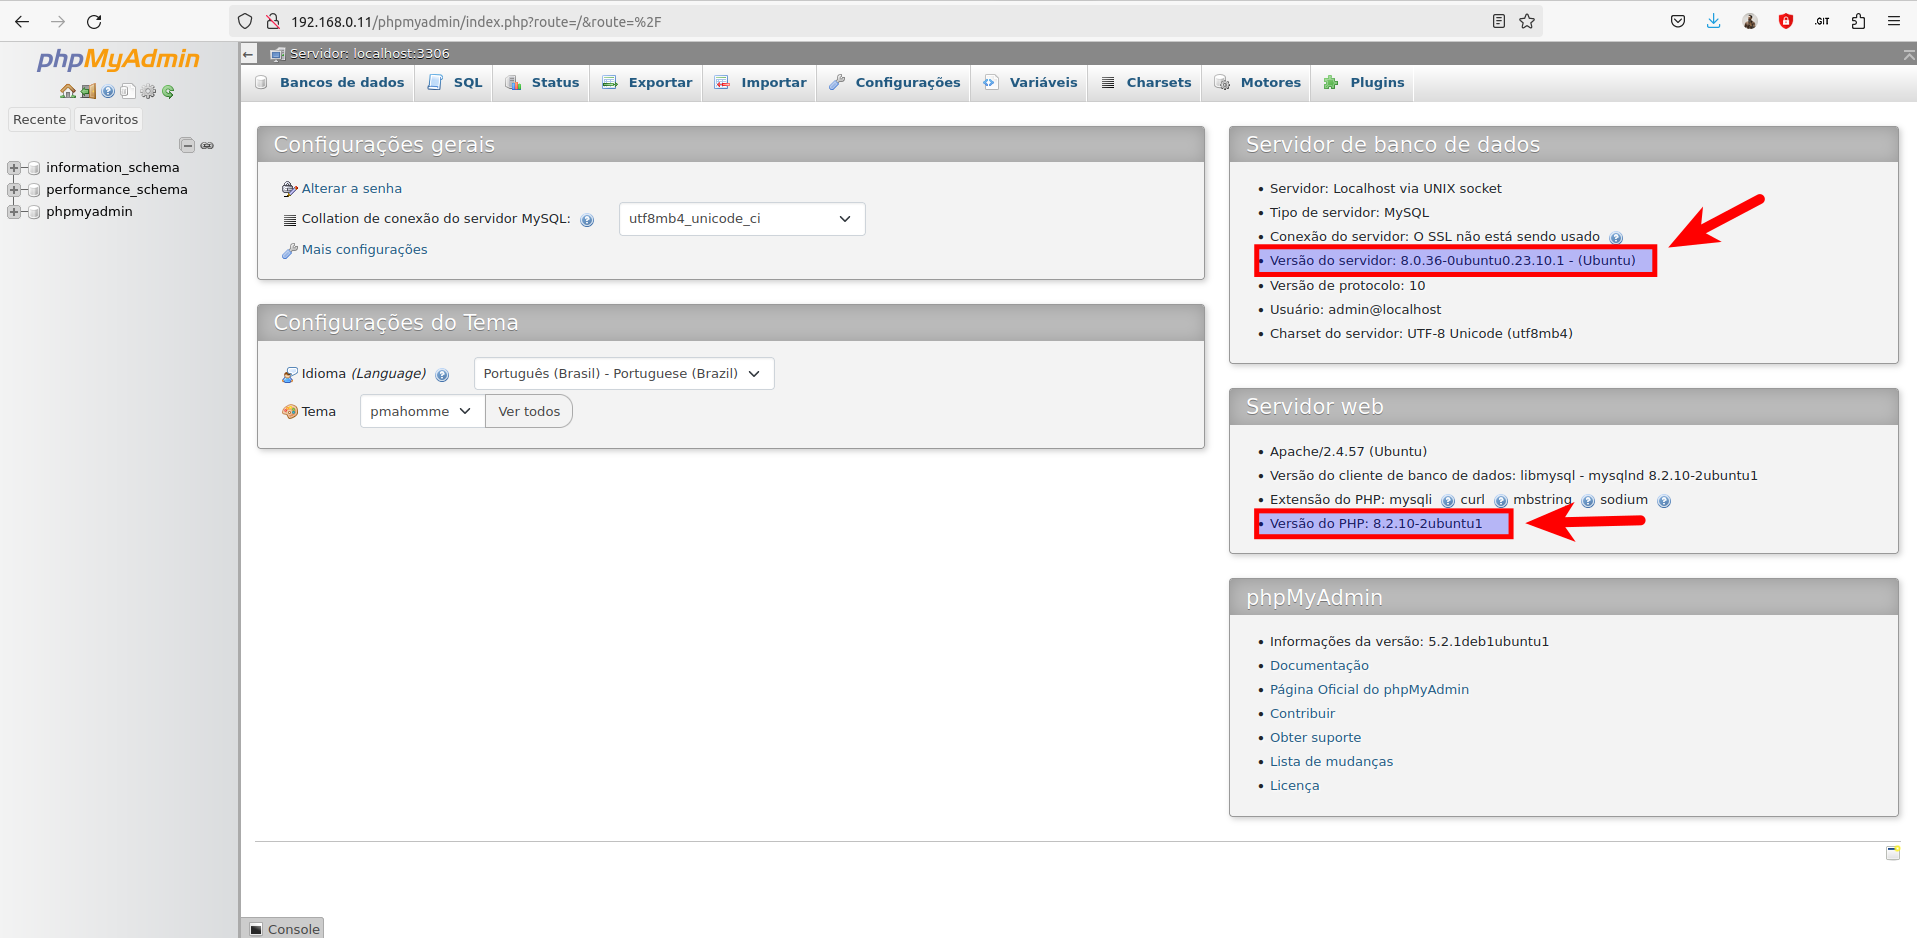The image size is (1917, 938).
Task: Open MySQL documentation pages icon in sidebar
Action: (128, 91)
